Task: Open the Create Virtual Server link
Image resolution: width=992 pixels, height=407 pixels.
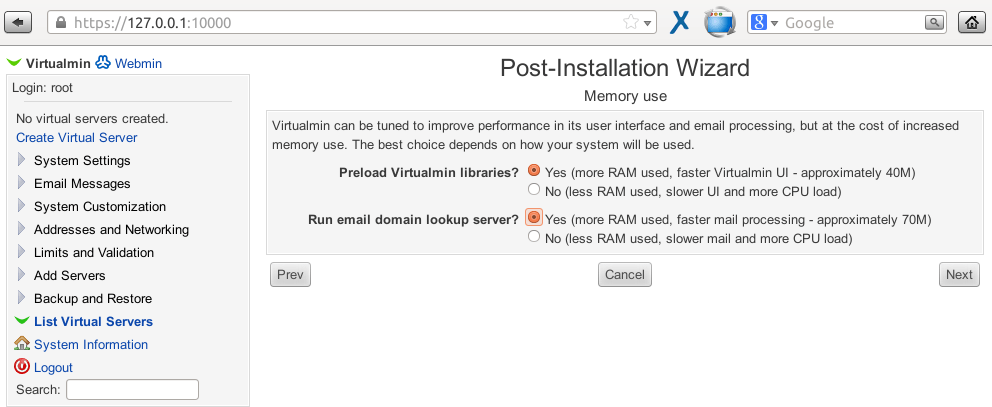Action: tap(77, 137)
